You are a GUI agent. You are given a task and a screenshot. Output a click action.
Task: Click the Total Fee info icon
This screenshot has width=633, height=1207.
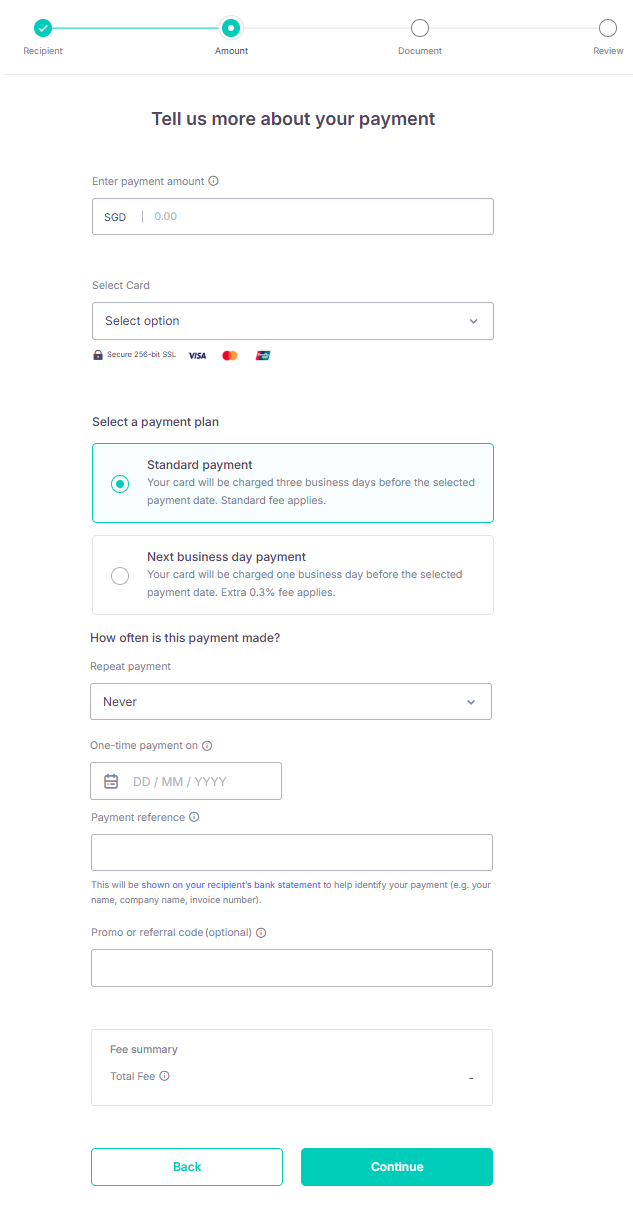click(x=164, y=1077)
